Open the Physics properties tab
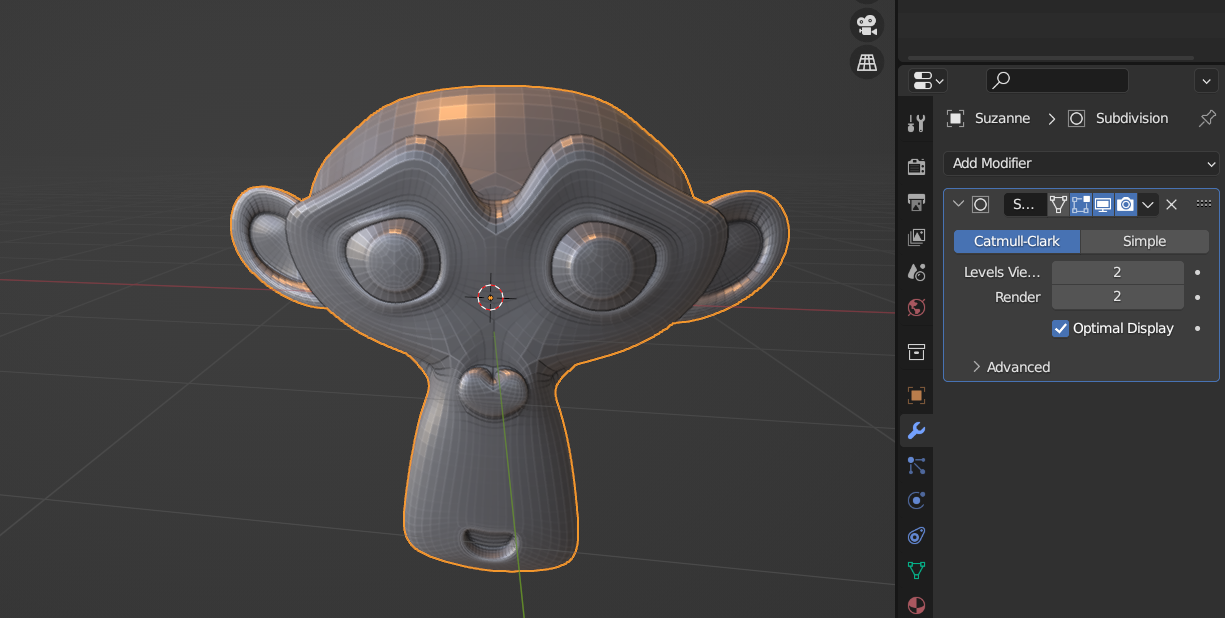This screenshot has height=618, width=1225. 916,500
